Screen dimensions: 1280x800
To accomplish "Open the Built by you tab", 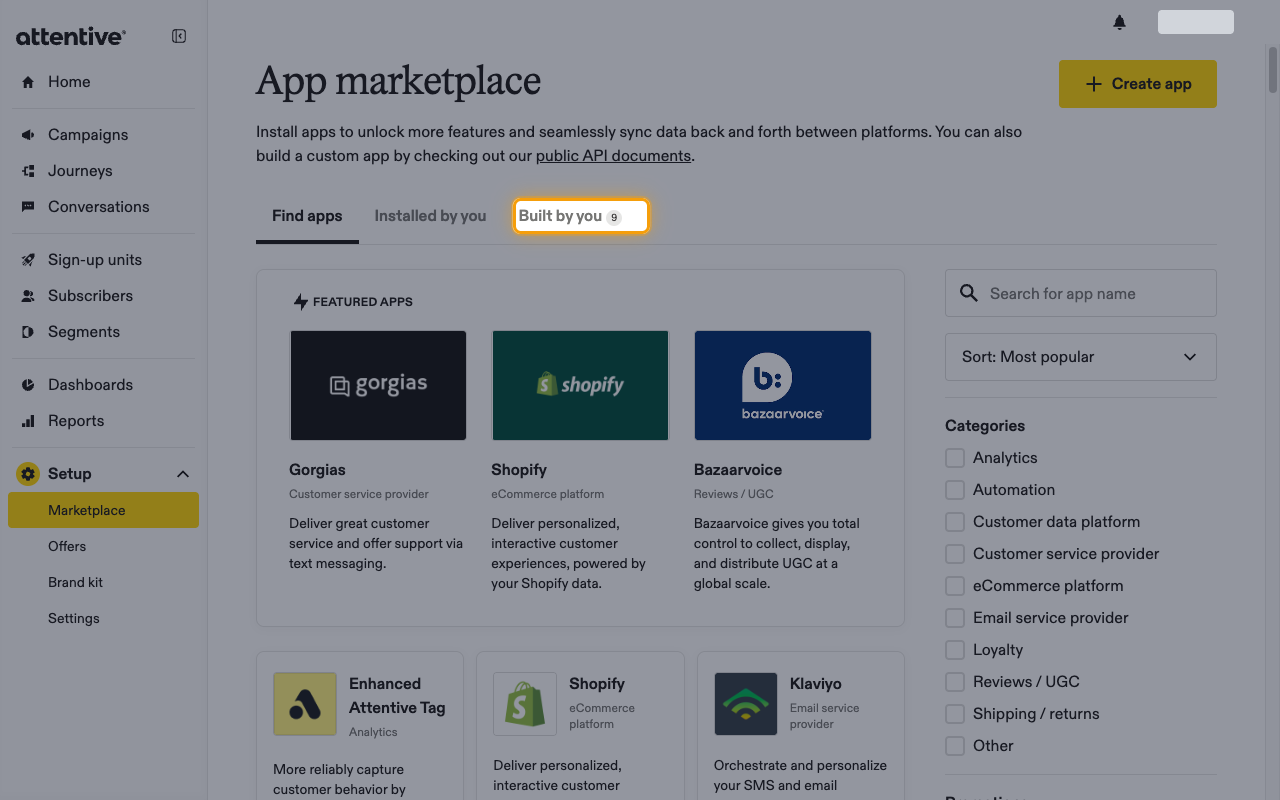I will pos(581,216).
